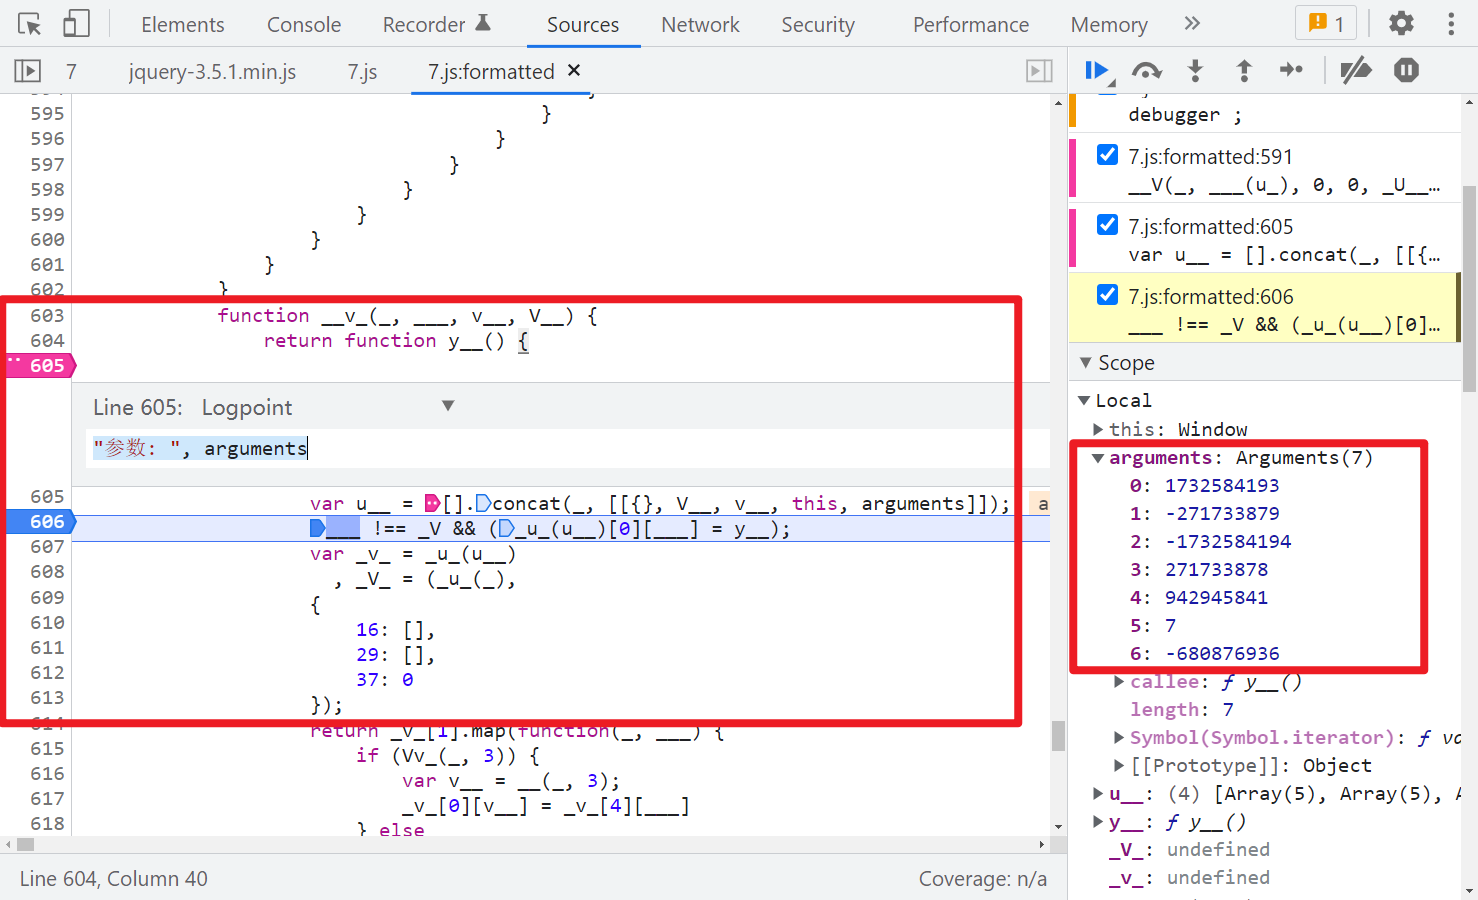Image resolution: width=1478 pixels, height=900 pixels.
Task: Click the scroll-down arrow of the code editor
Action: [1058, 827]
